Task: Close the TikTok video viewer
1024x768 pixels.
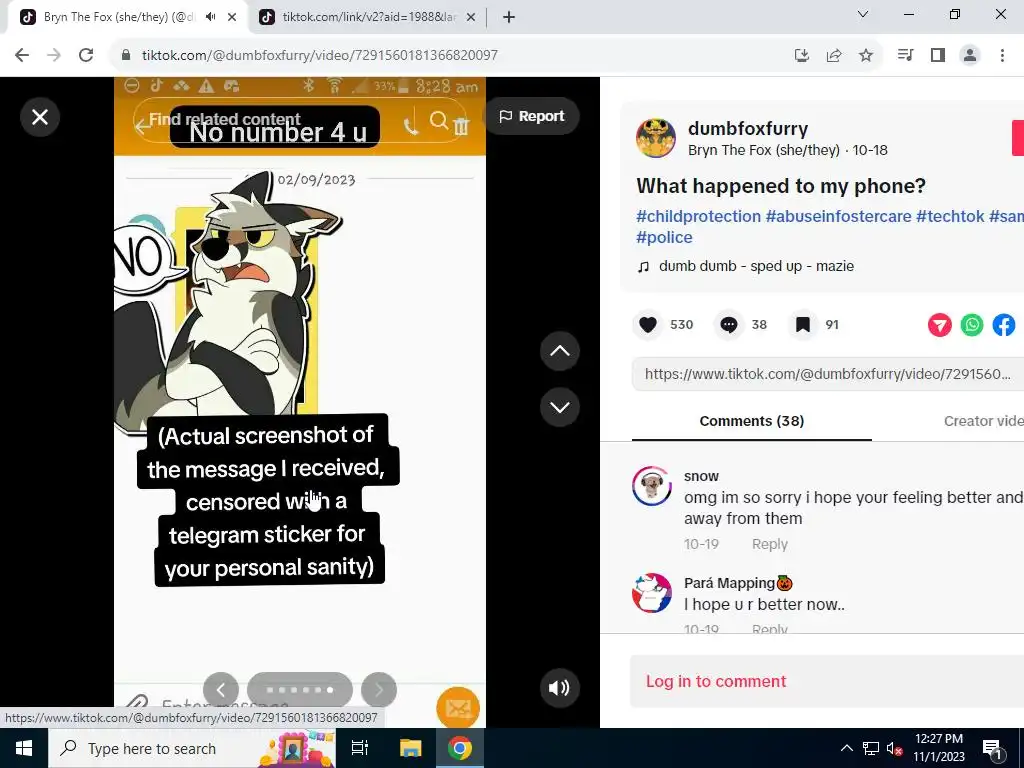Action: (40, 117)
